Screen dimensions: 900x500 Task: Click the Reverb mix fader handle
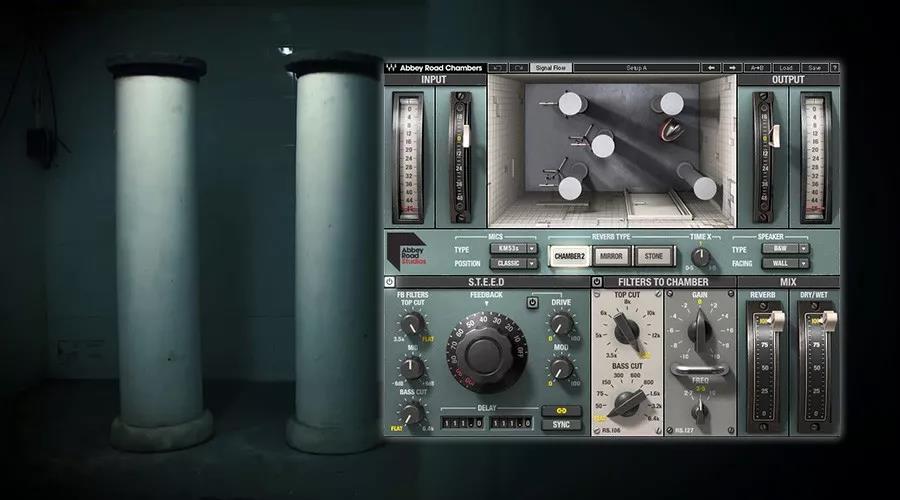click(x=776, y=321)
